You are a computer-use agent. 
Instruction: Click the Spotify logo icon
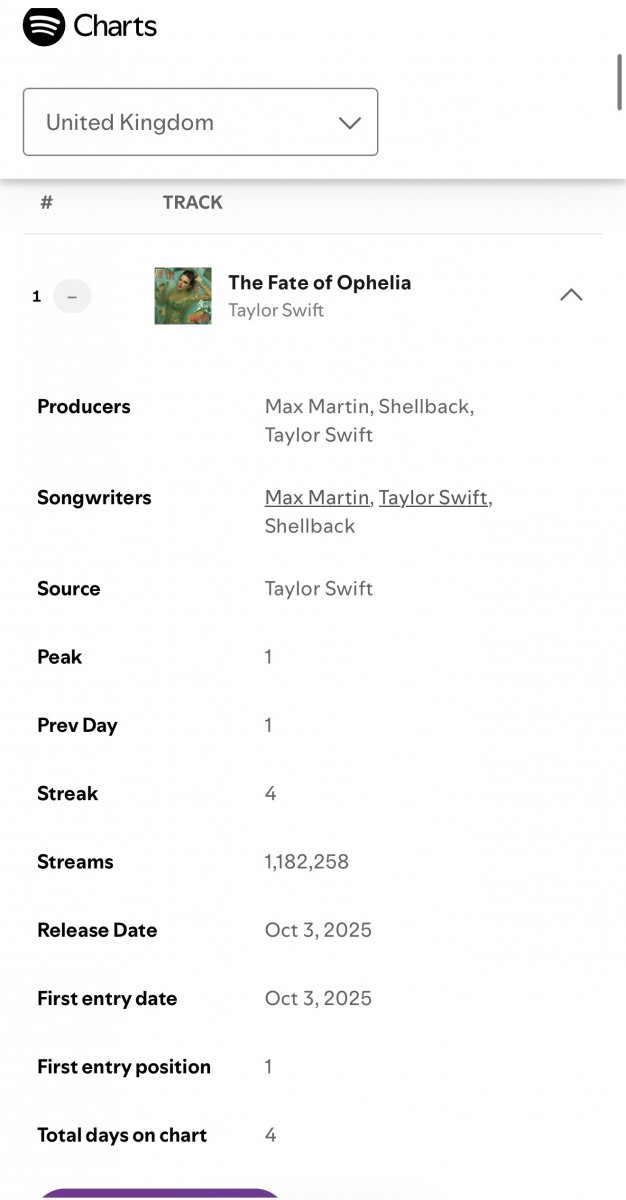44,26
